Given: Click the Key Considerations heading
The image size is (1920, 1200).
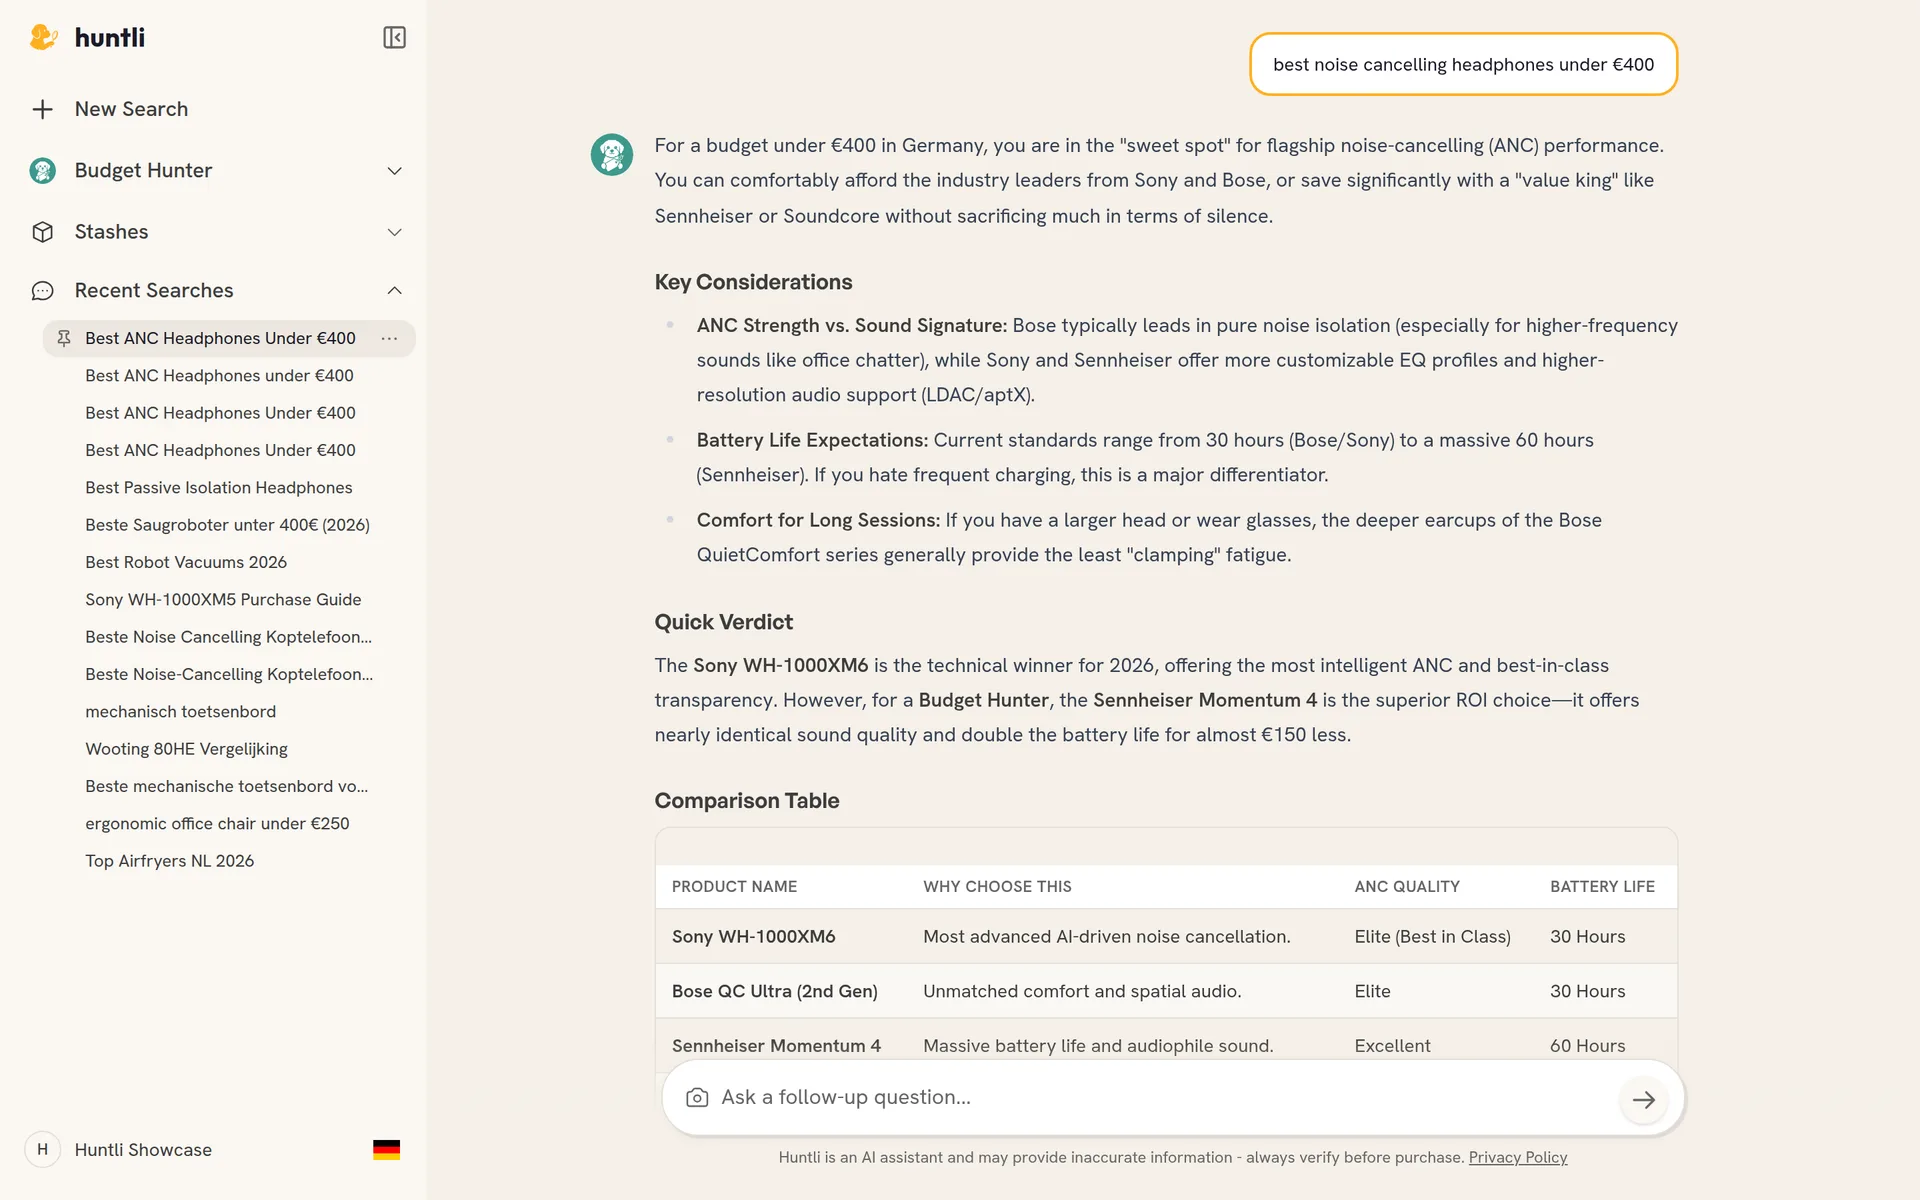Looking at the screenshot, I should click(753, 282).
